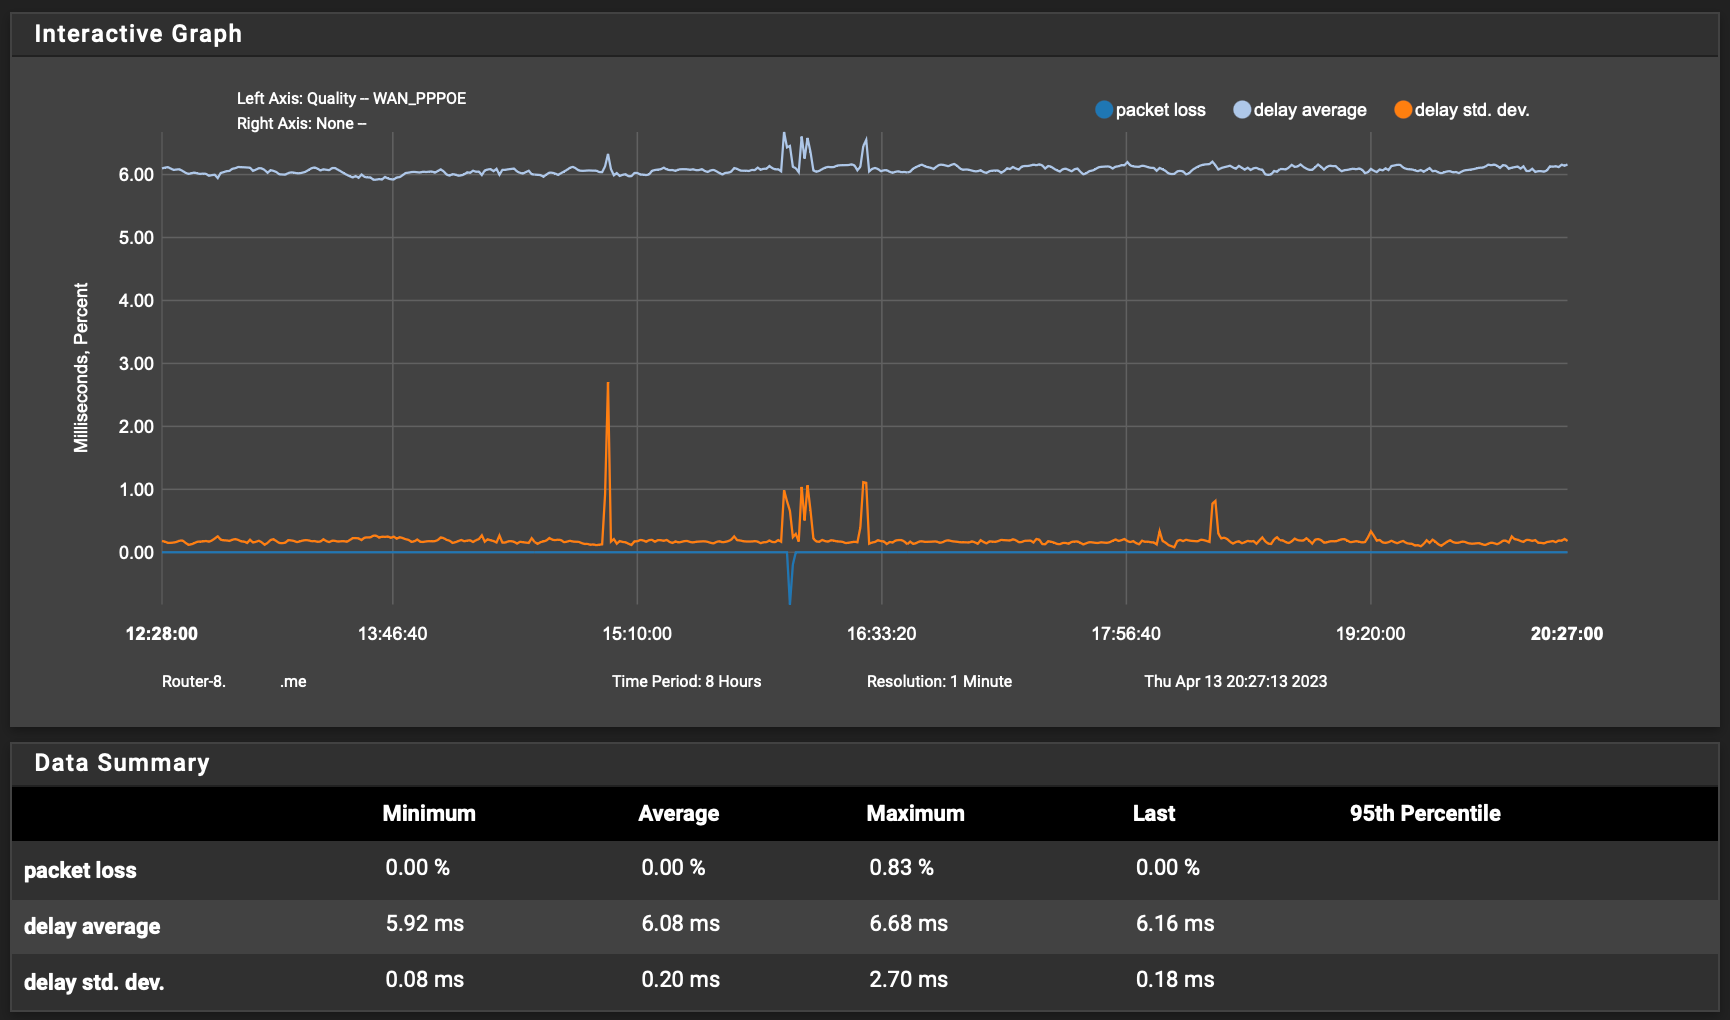This screenshot has height=1020, width=1730.
Task: Click the packet loss maximum value 0.83 %
Action: point(901,868)
